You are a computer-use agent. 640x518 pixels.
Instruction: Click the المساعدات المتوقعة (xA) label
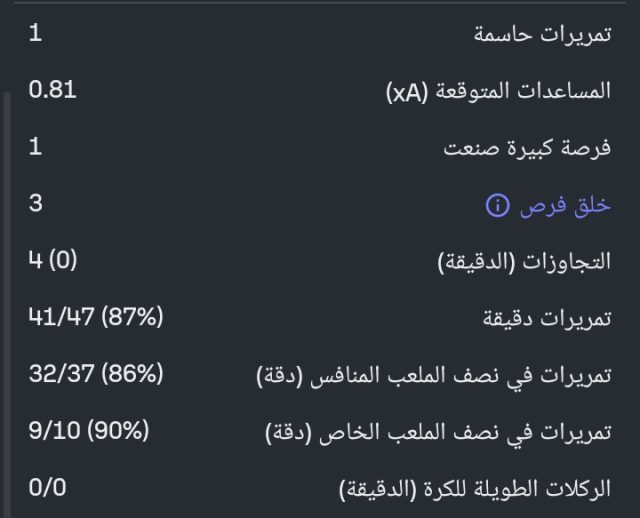pos(498,91)
